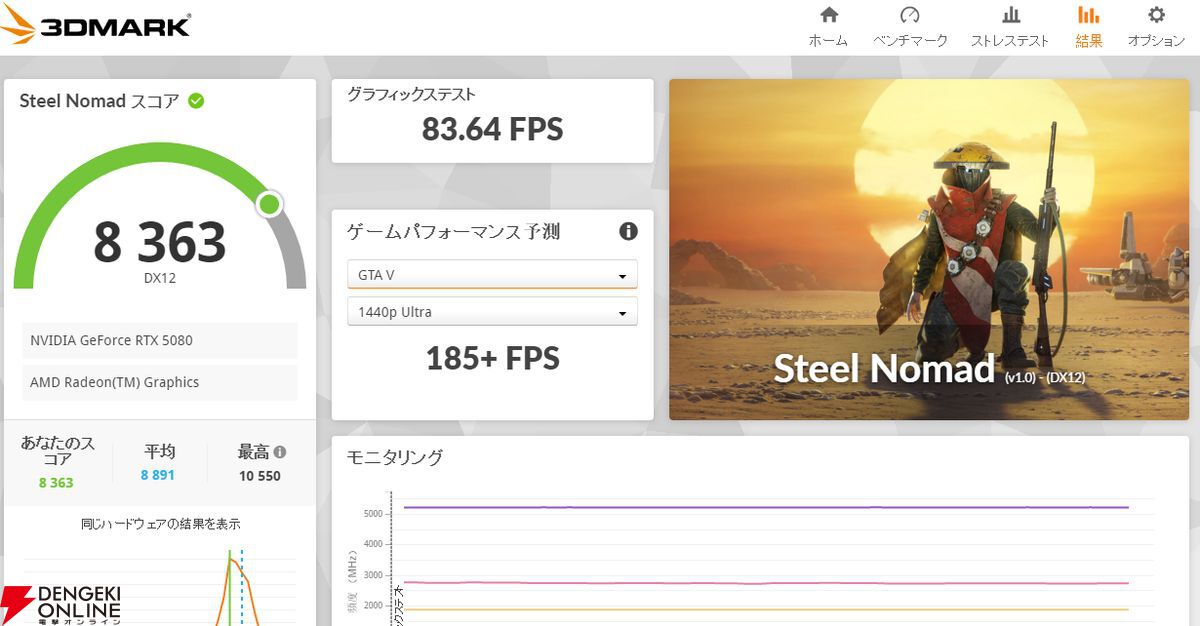Viewport: 1200px width, 626px height.
Task: Click NVIDIA GeForce RTX 5080 entry
Action: coord(160,340)
